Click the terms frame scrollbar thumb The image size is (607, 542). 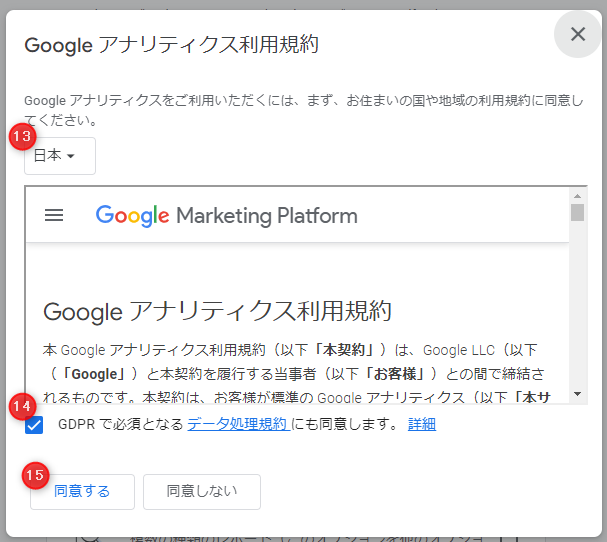577,212
